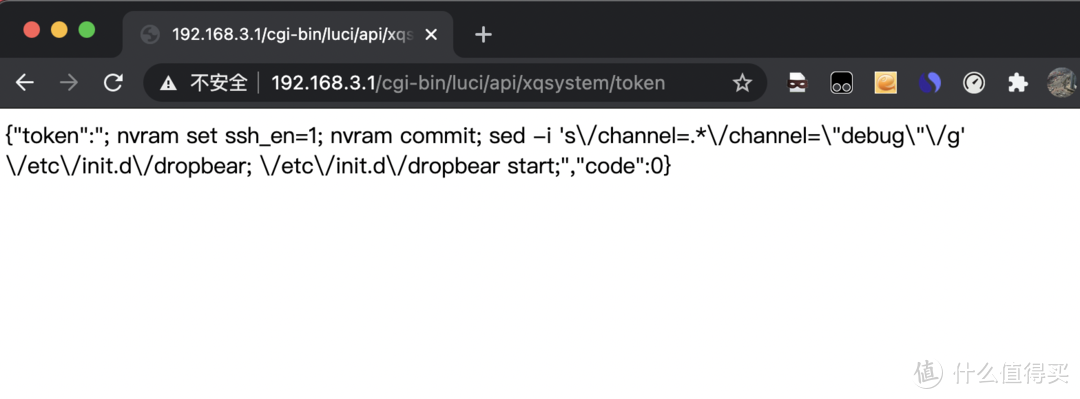The width and height of the screenshot is (1080, 399).
Task: Open the blue S extension icon
Action: pyautogui.click(x=930, y=83)
